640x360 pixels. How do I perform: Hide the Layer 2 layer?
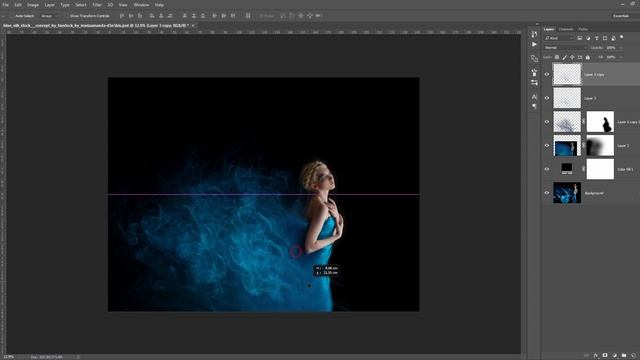(x=547, y=145)
